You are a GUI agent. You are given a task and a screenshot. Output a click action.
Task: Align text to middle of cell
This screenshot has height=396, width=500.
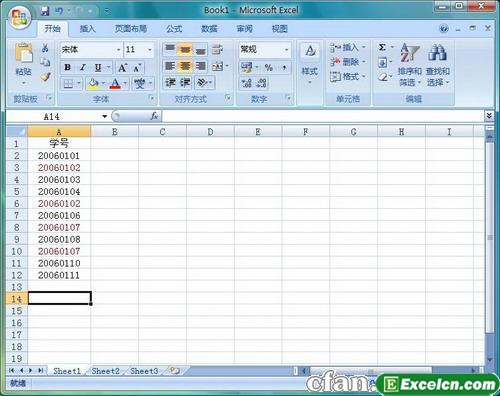(185, 49)
